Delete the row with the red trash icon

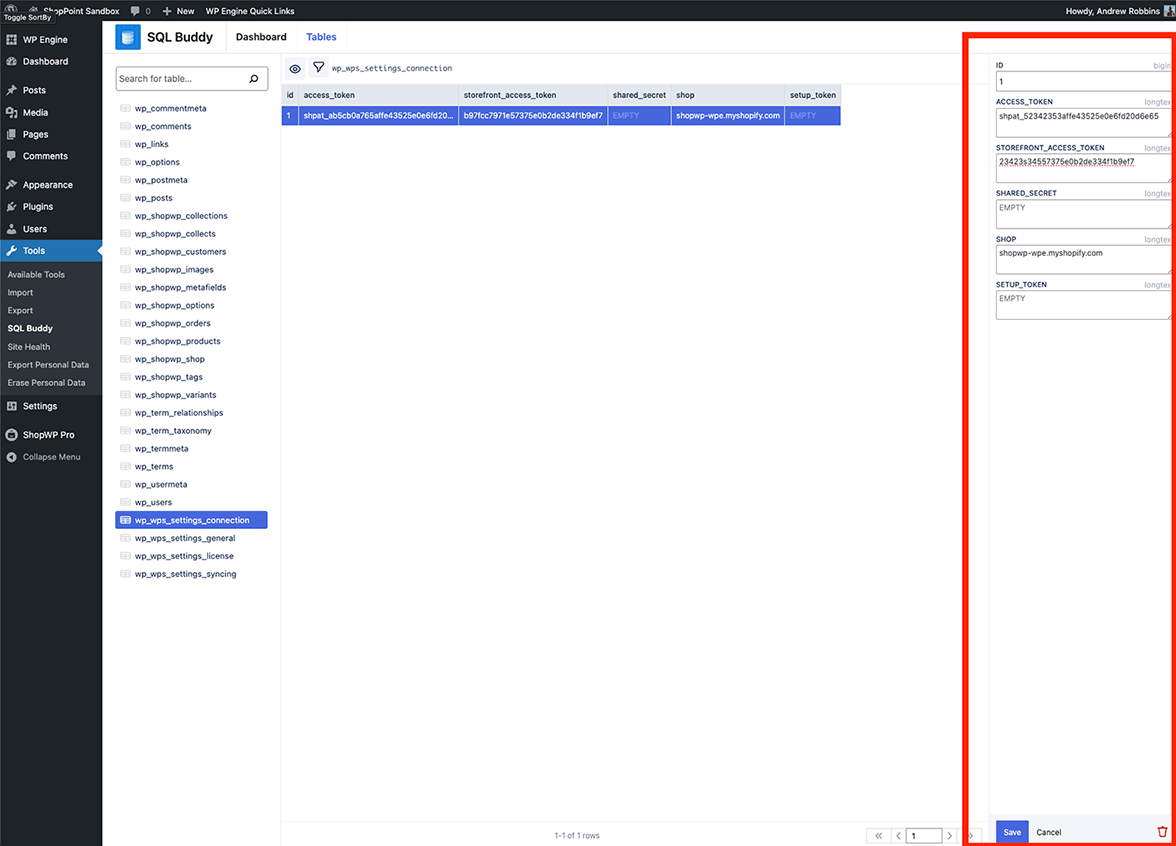pyautogui.click(x=1162, y=832)
